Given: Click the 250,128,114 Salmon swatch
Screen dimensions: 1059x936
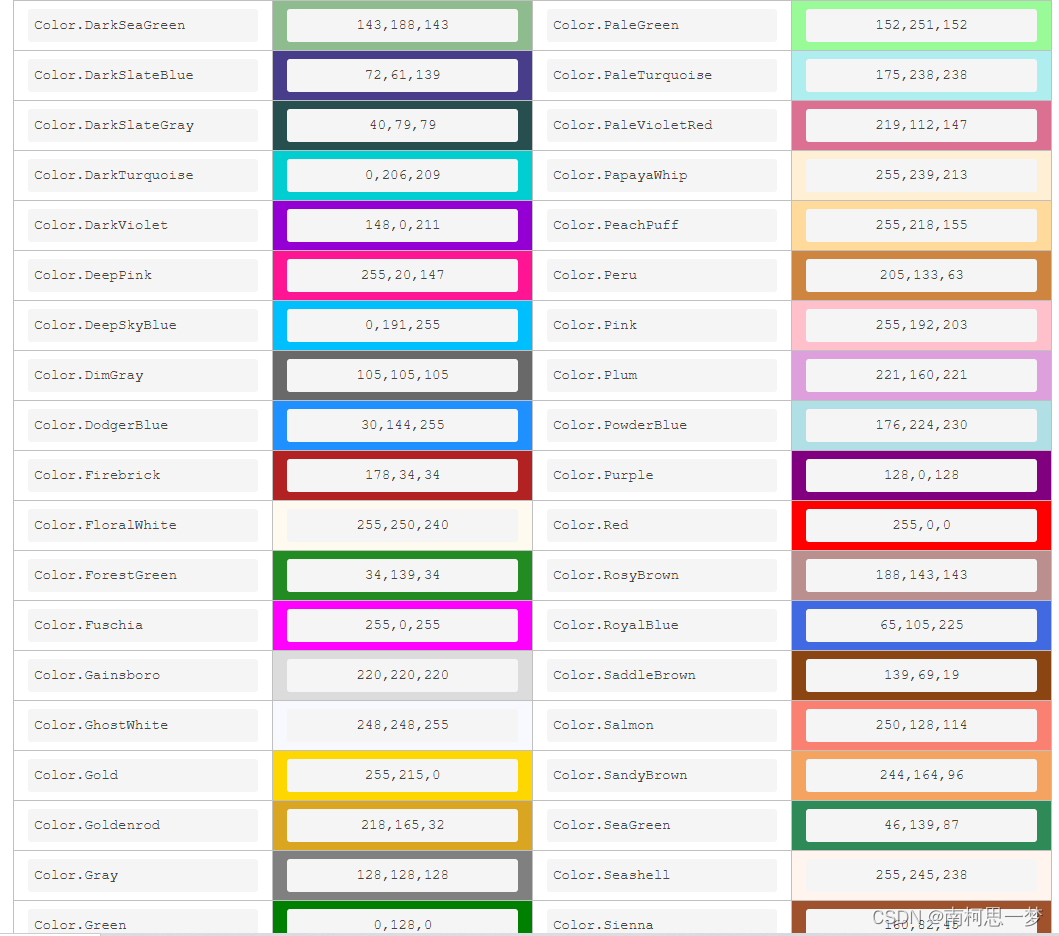Looking at the screenshot, I should (921, 725).
